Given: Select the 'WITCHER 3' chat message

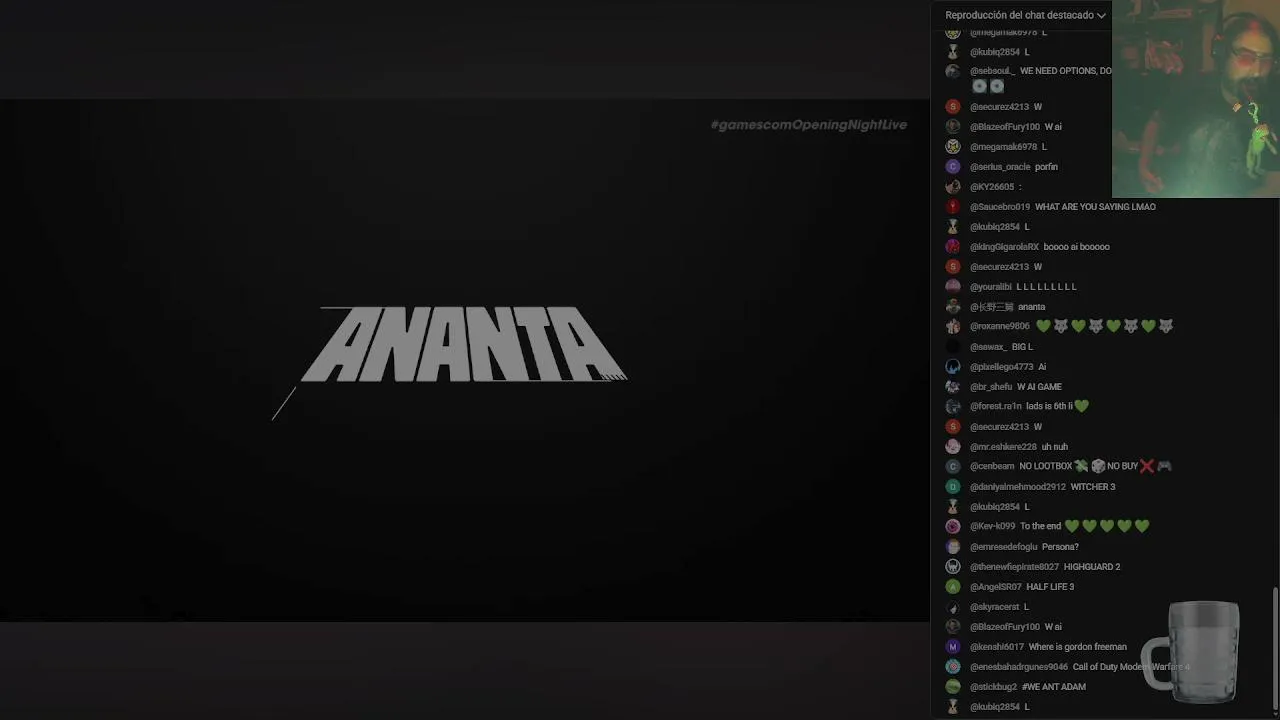Looking at the screenshot, I should point(1093,487).
